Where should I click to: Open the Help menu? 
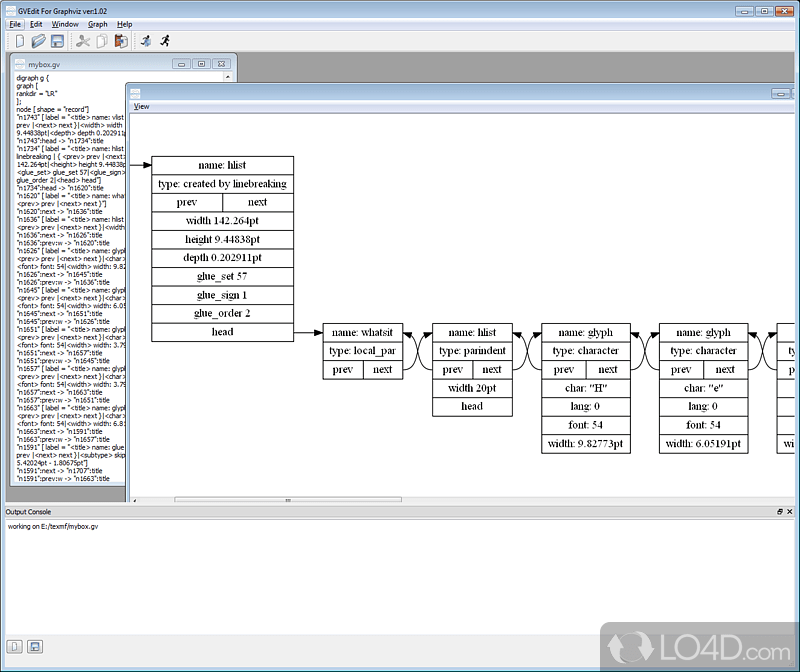pyautogui.click(x=124, y=24)
